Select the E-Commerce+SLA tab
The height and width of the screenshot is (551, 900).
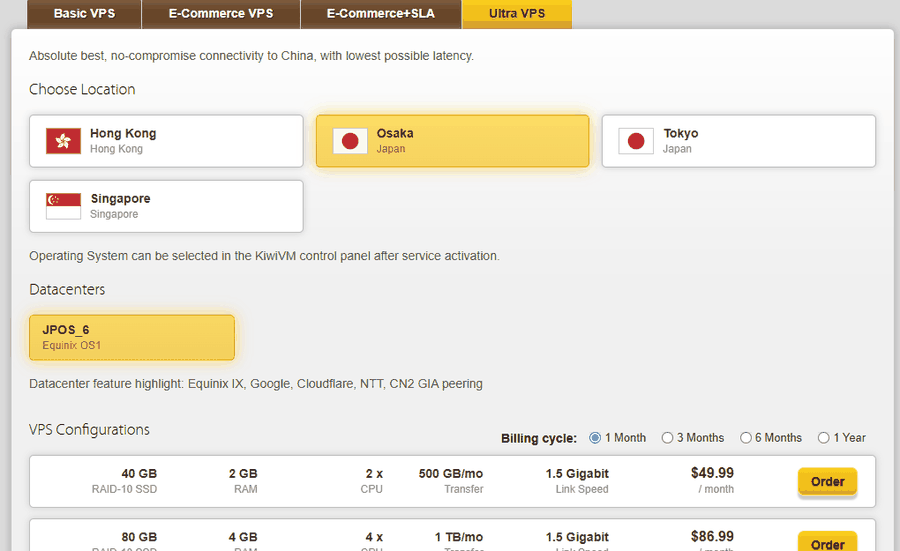(381, 14)
